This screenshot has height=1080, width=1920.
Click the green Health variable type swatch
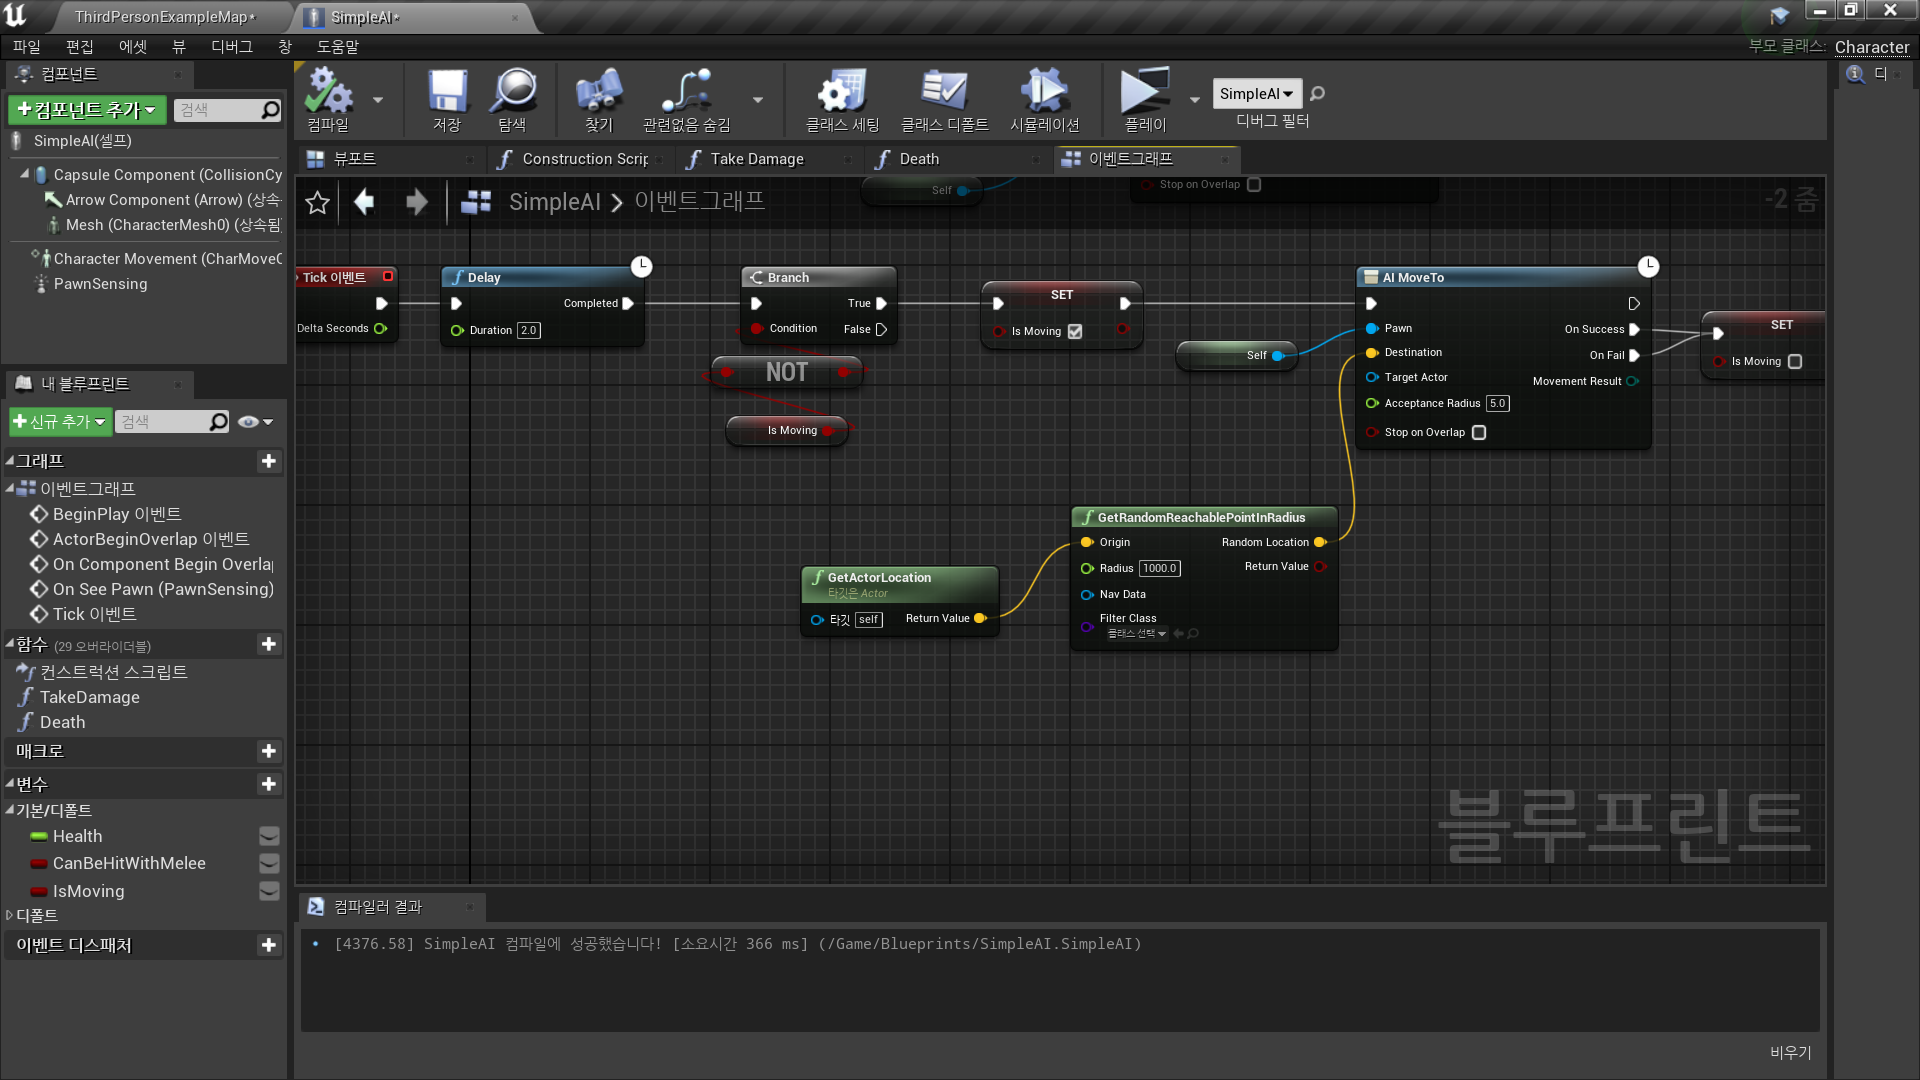[40, 836]
